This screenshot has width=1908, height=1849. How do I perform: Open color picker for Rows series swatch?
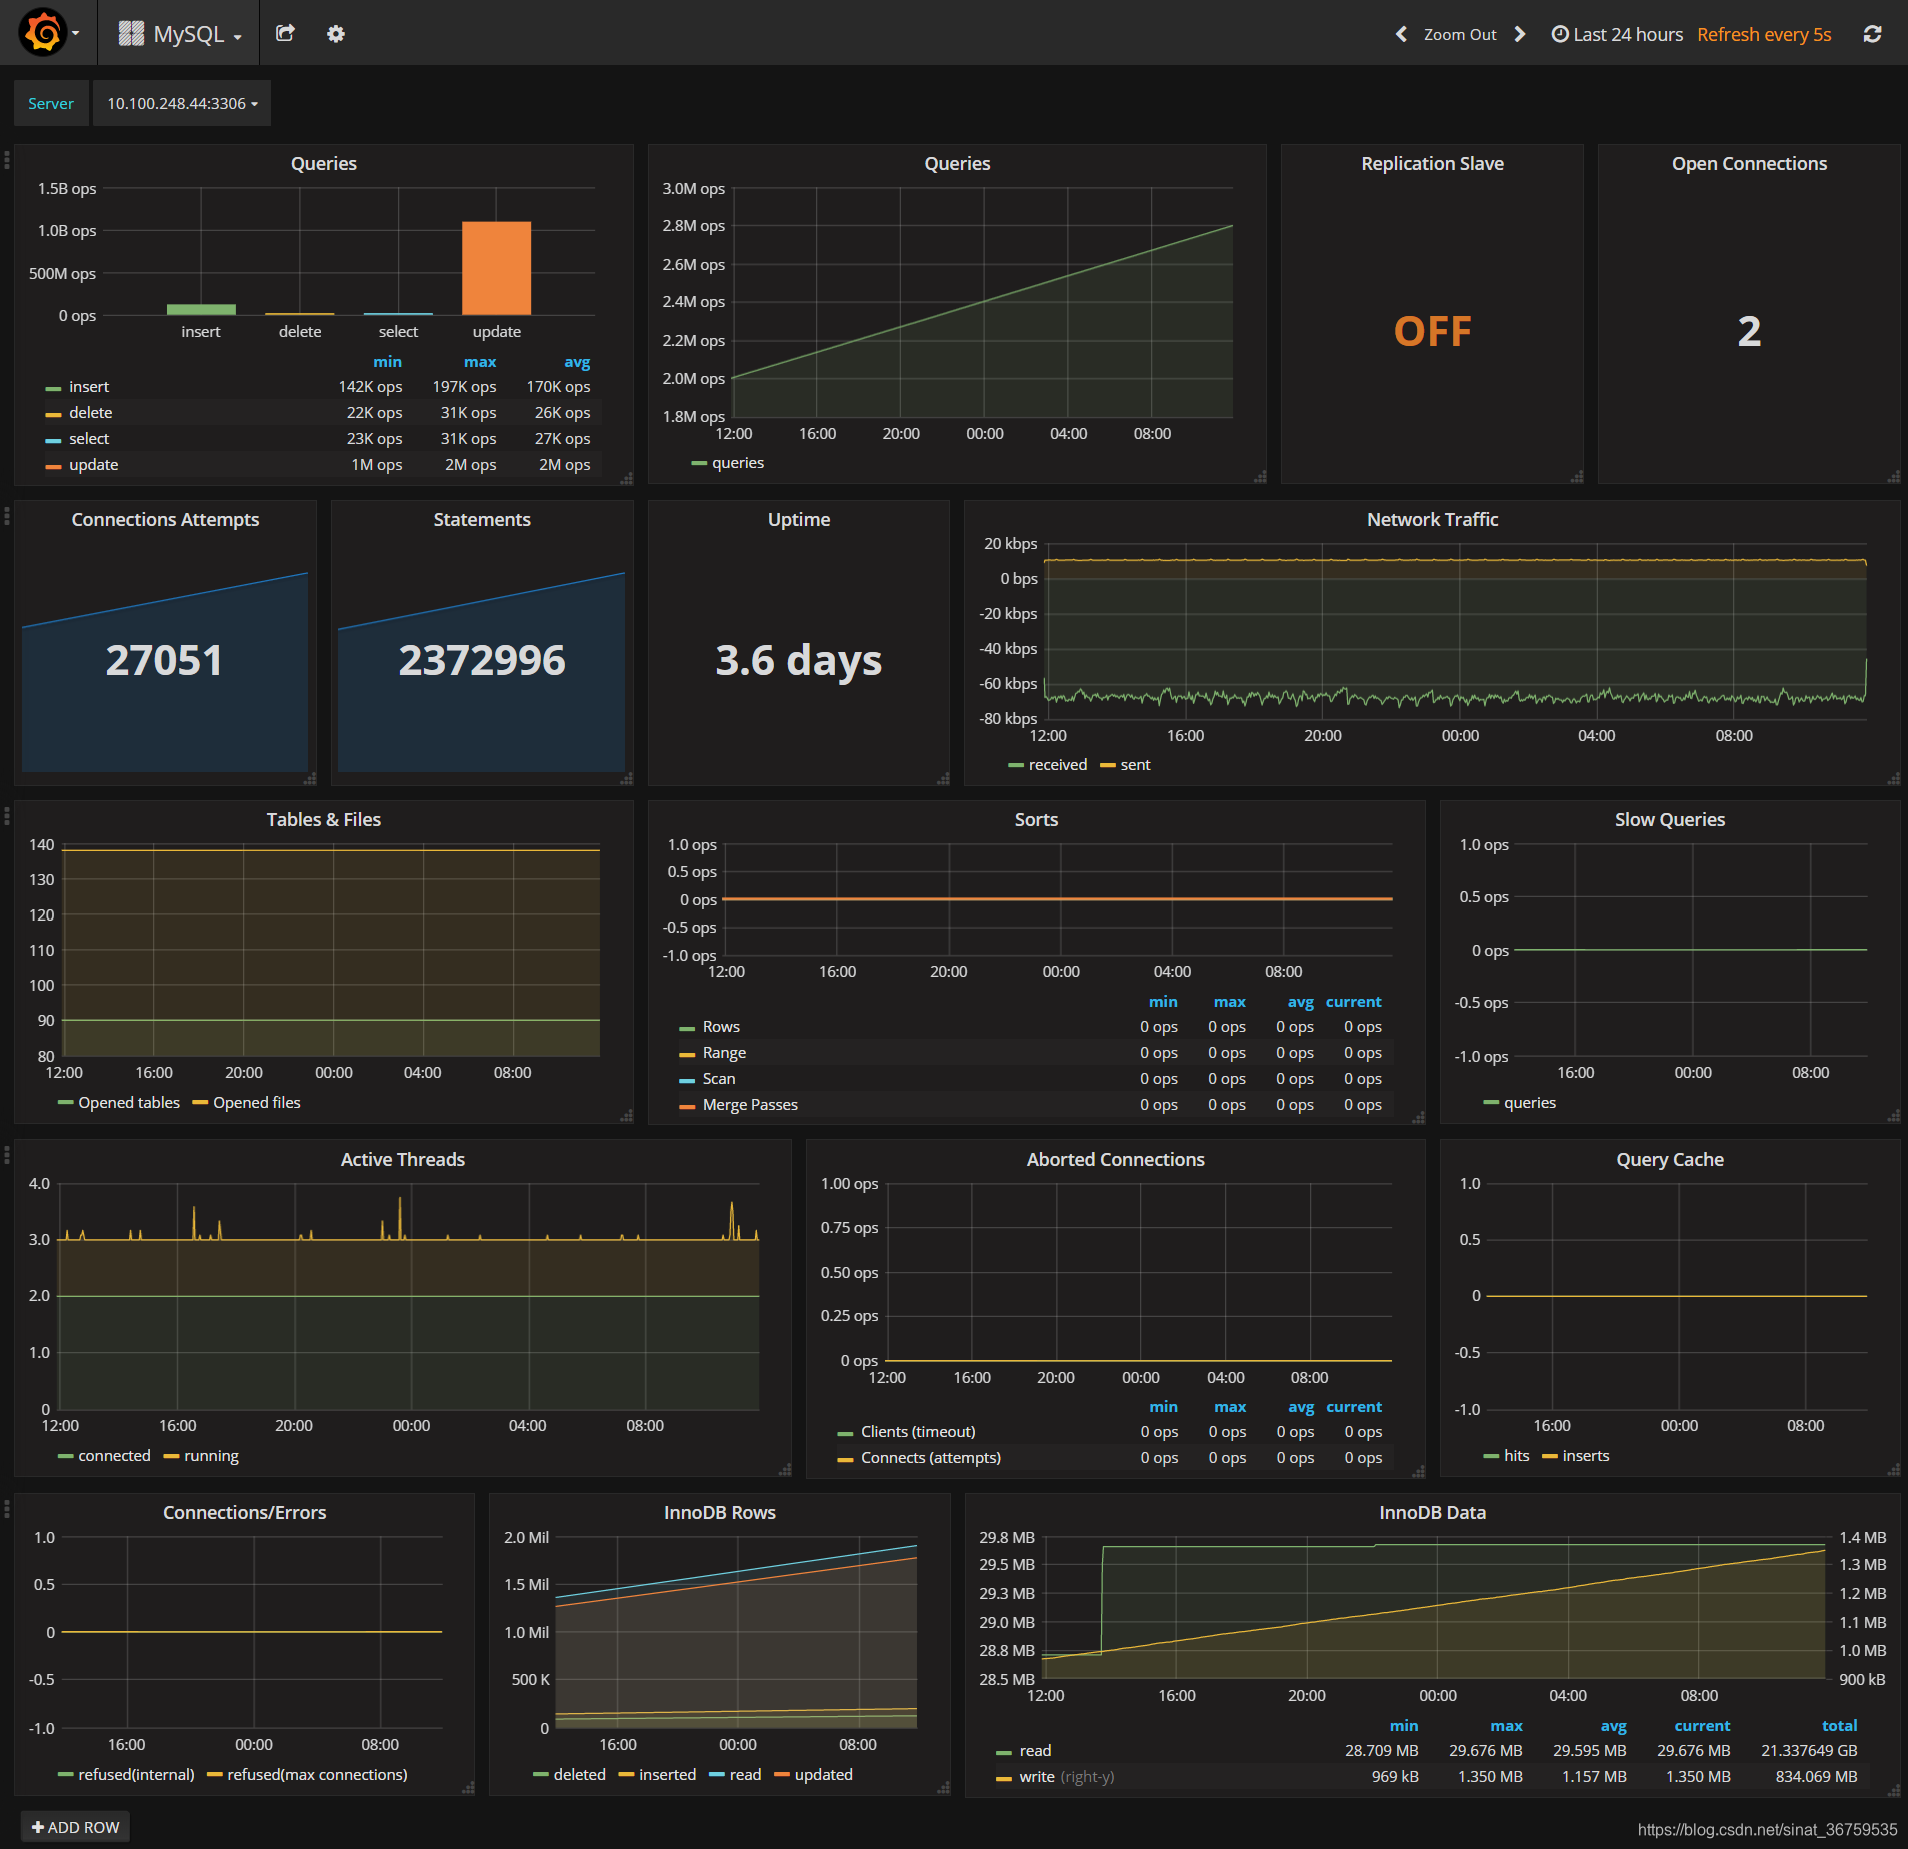click(x=687, y=1027)
